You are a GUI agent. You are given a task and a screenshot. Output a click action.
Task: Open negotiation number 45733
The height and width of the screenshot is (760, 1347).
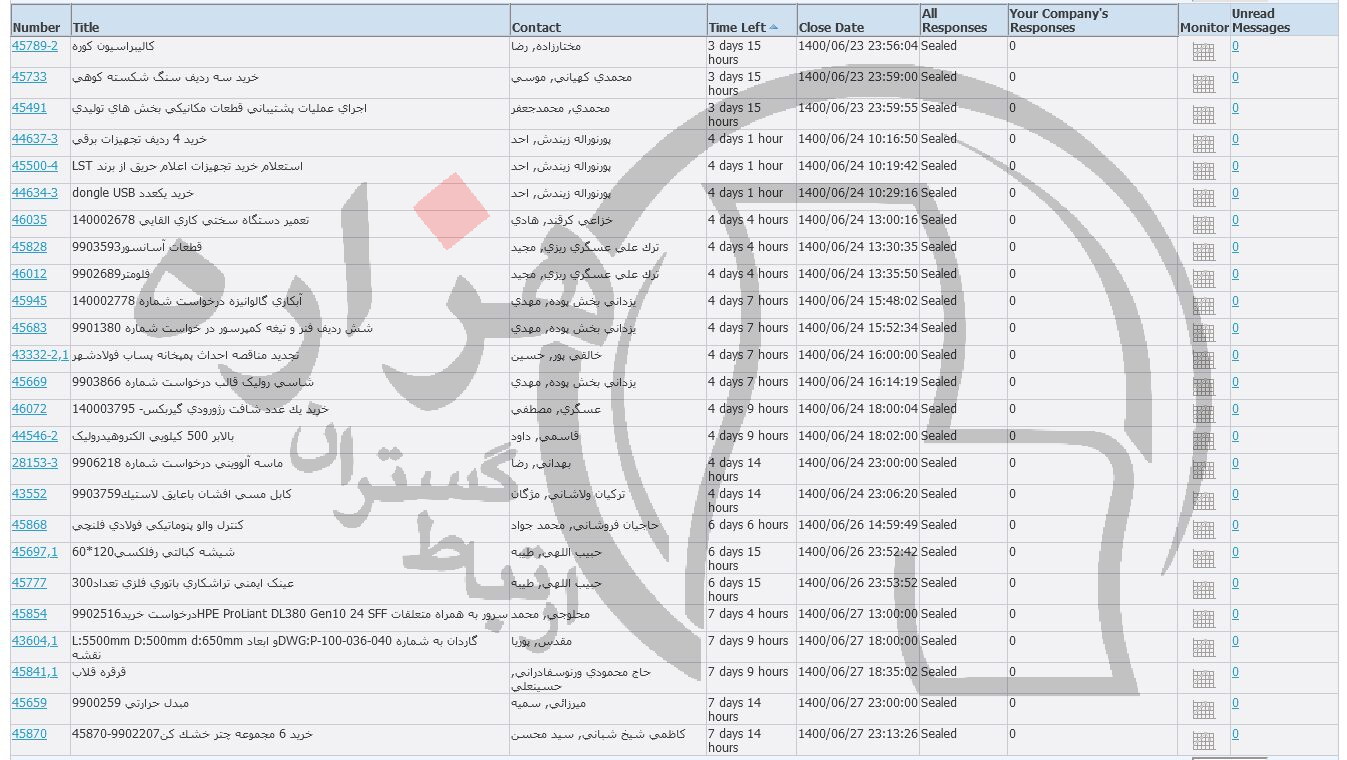point(29,77)
